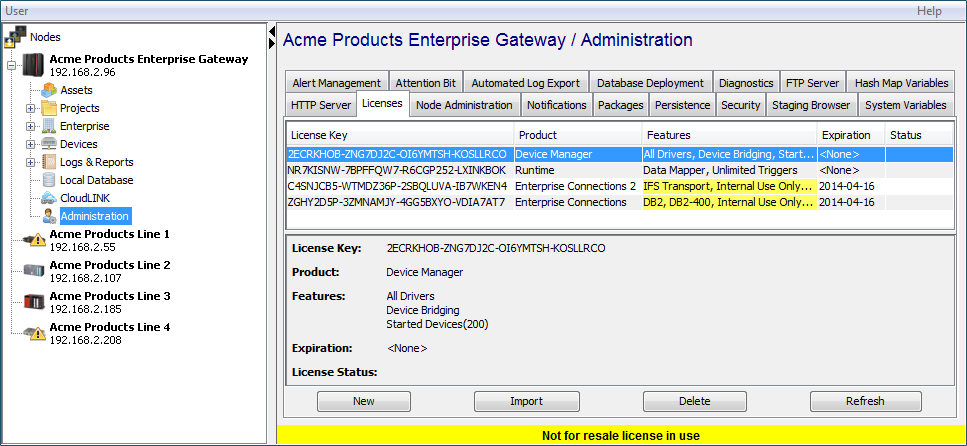Click the Import button
Image resolution: width=967 pixels, height=446 pixels.
click(527, 401)
